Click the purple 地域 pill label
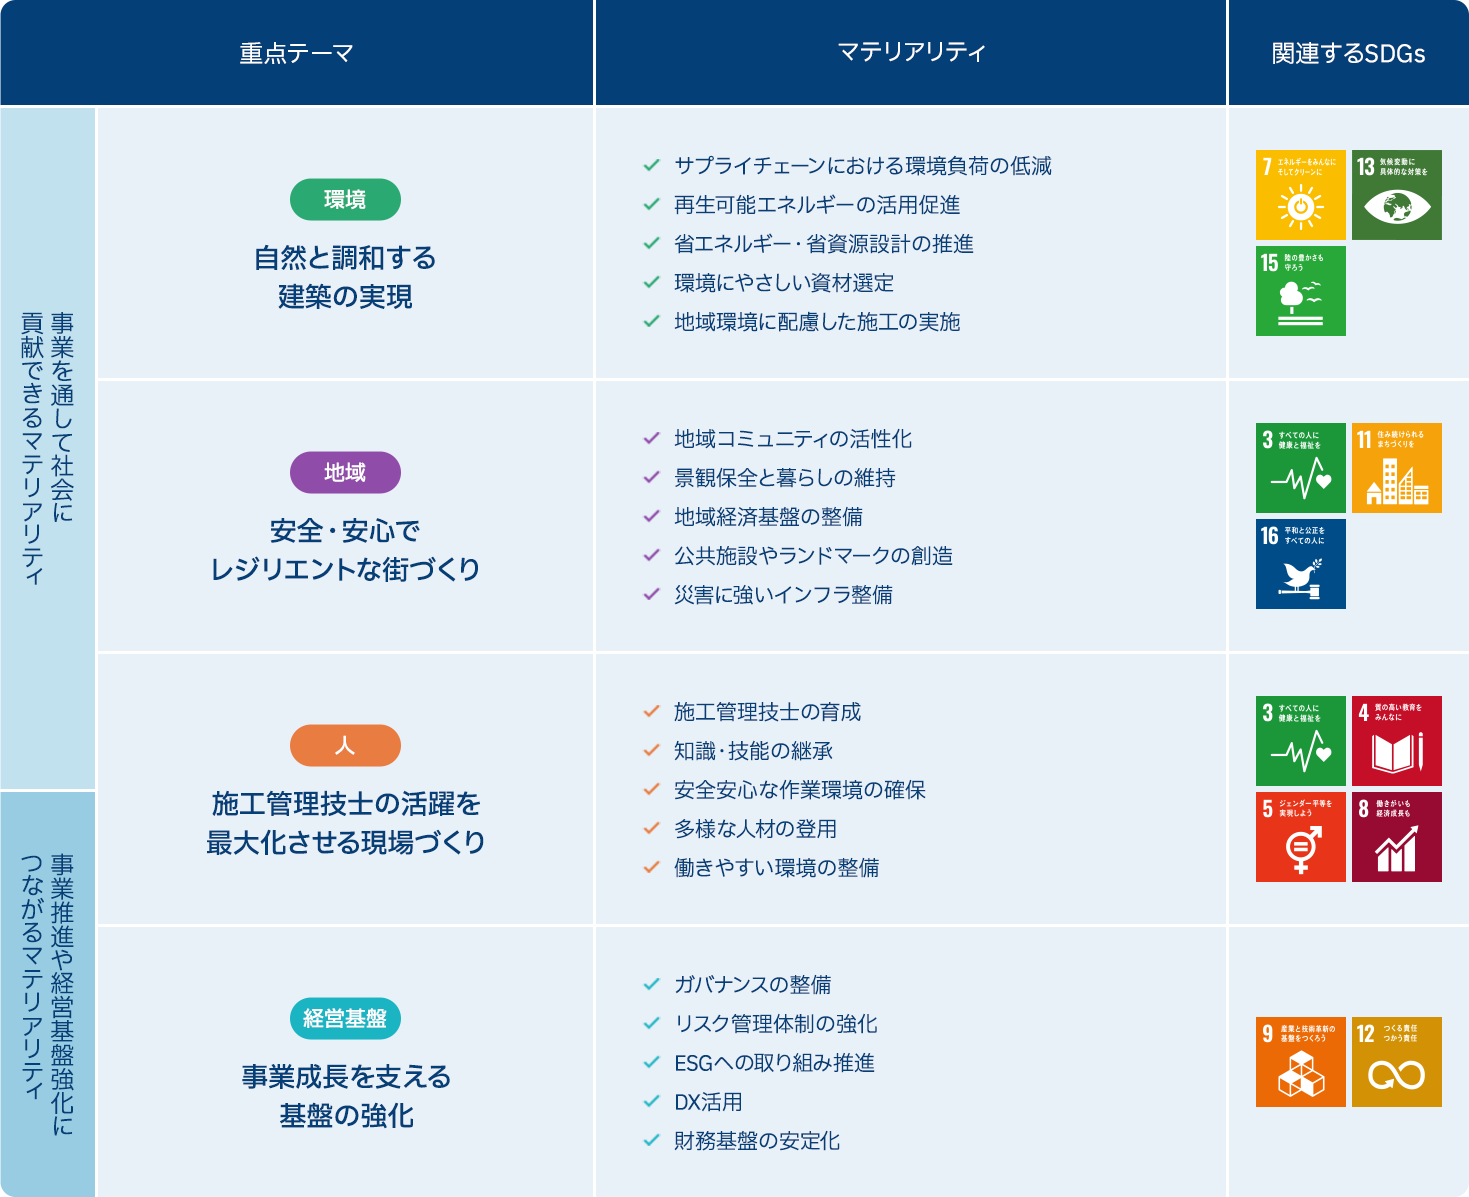The height and width of the screenshot is (1197, 1469). pos(345,473)
